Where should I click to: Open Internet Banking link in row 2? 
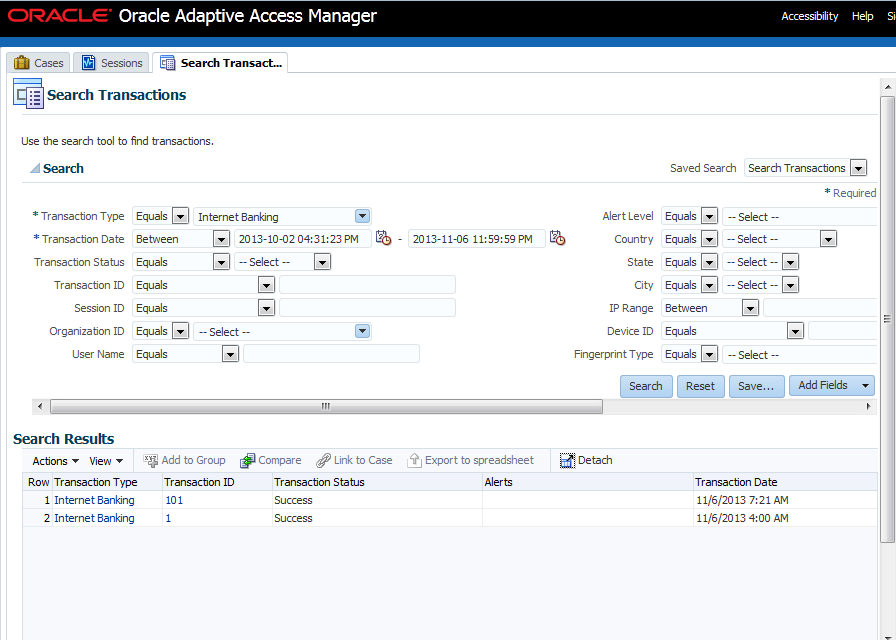[x=94, y=518]
